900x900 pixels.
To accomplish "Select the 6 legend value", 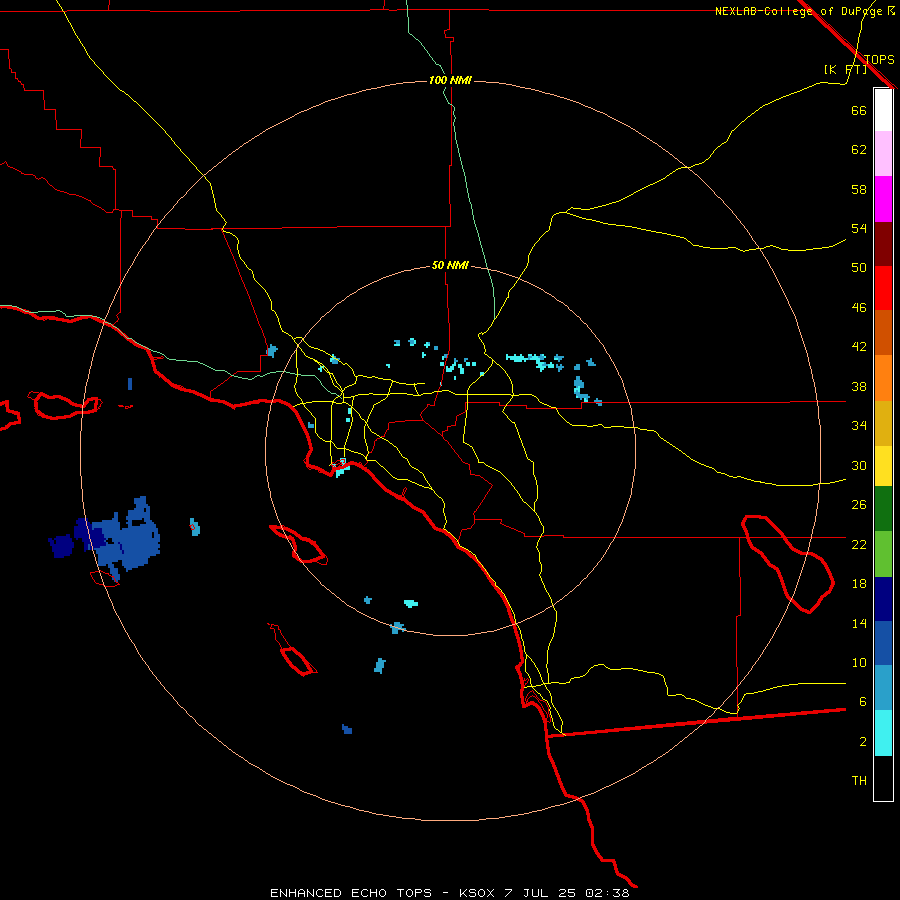I will click(x=862, y=702).
